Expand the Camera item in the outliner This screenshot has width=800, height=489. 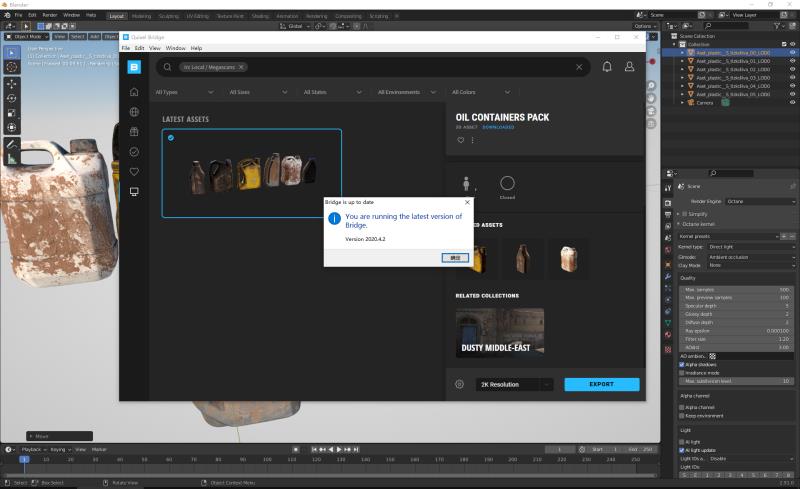[x=683, y=103]
